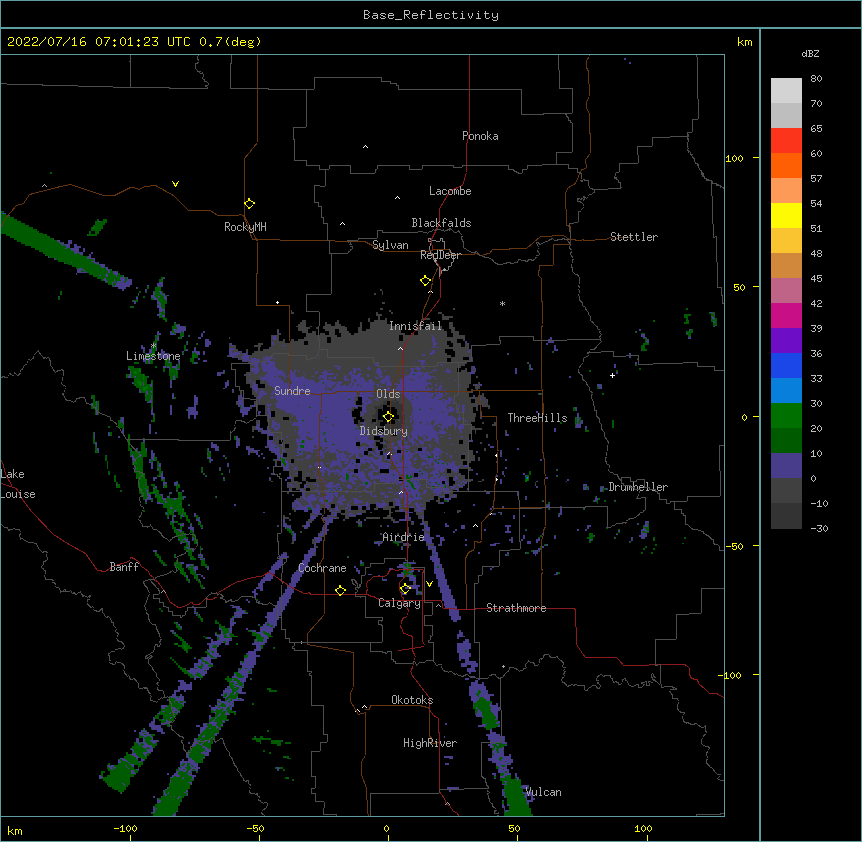The width and height of the screenshot is (862, 842).
Task: Click the RedDeer city label
Action: pyautogui.click(x=440, y=255)
